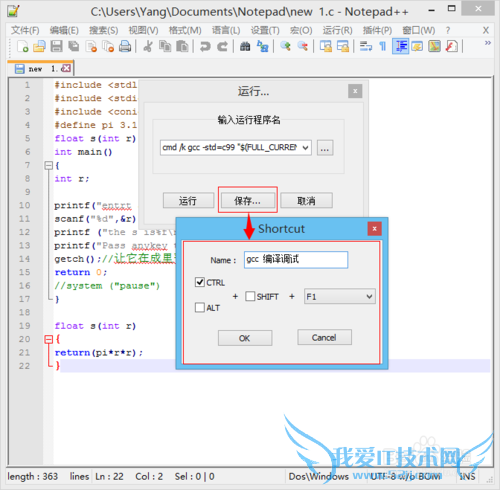Image resolution: width=500 pixels, height=490 pixels.
Task: Open the 窗口(W) menu
Action: point(419,31)
